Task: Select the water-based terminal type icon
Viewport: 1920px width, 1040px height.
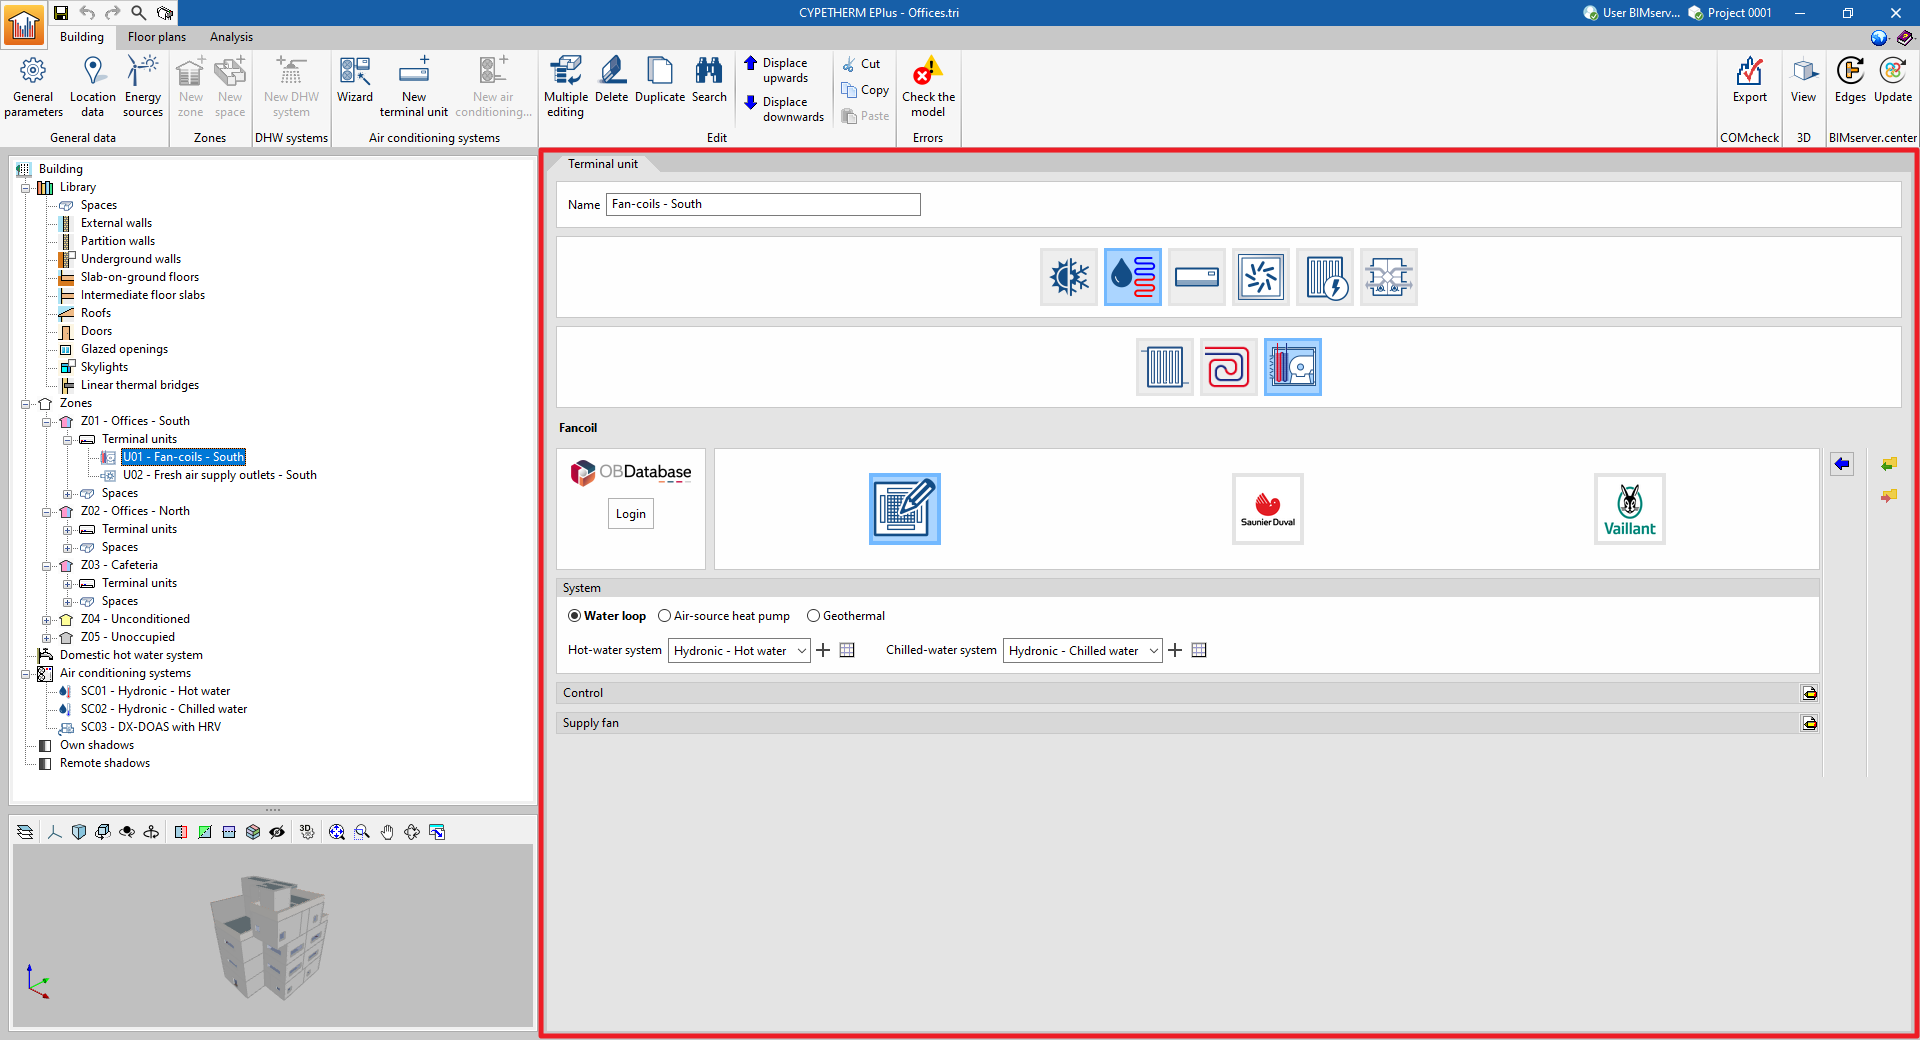Action: (x=1133, y=277)
